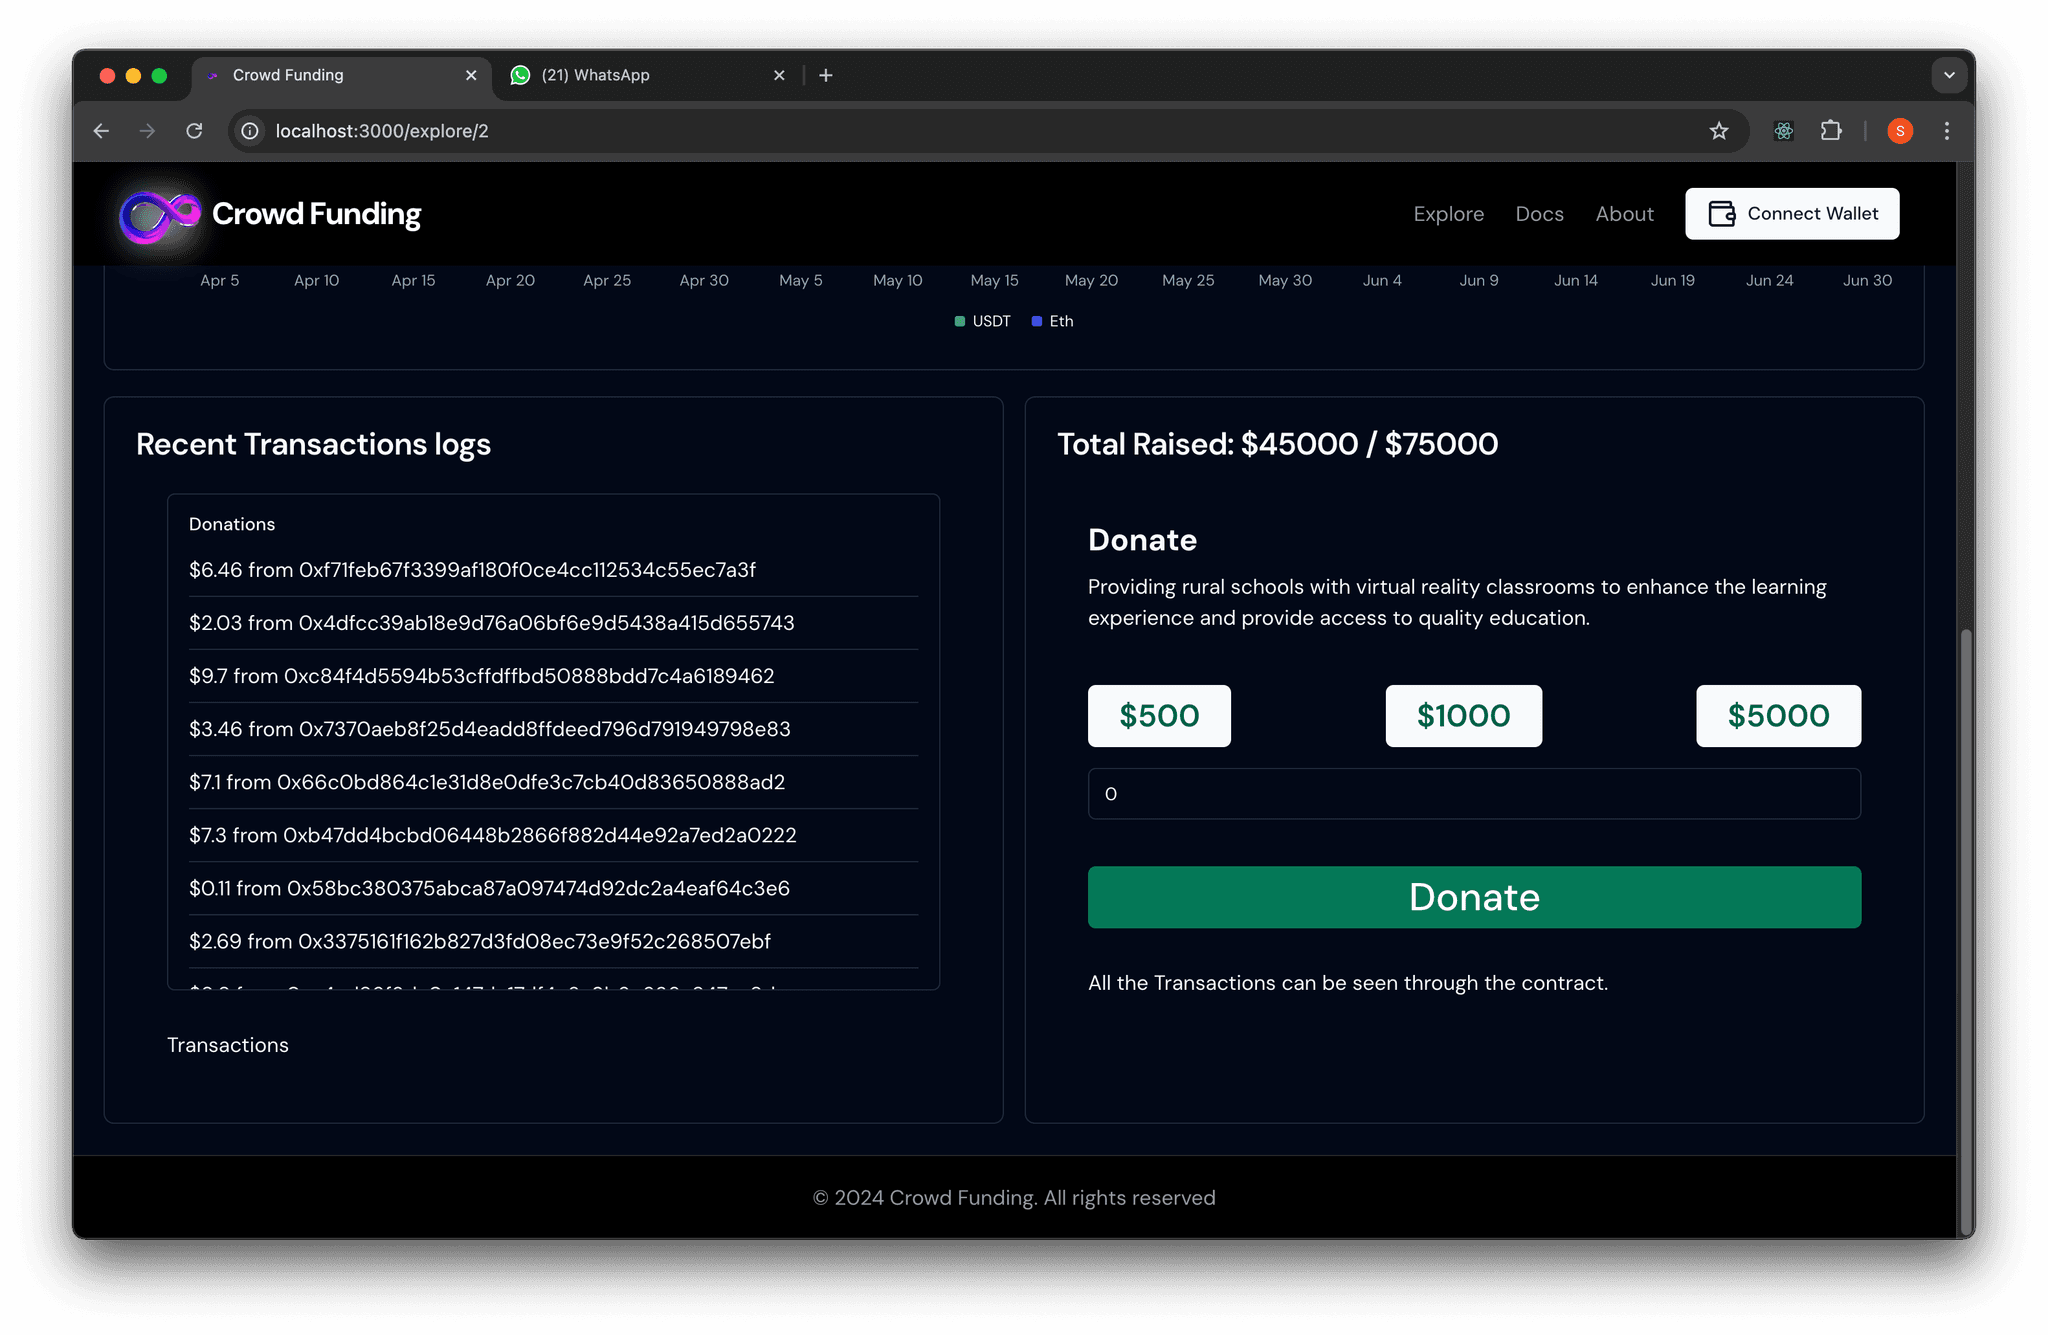Select the $2.03 donation row
2048x1335 pixels.
(x=553, y=623)
